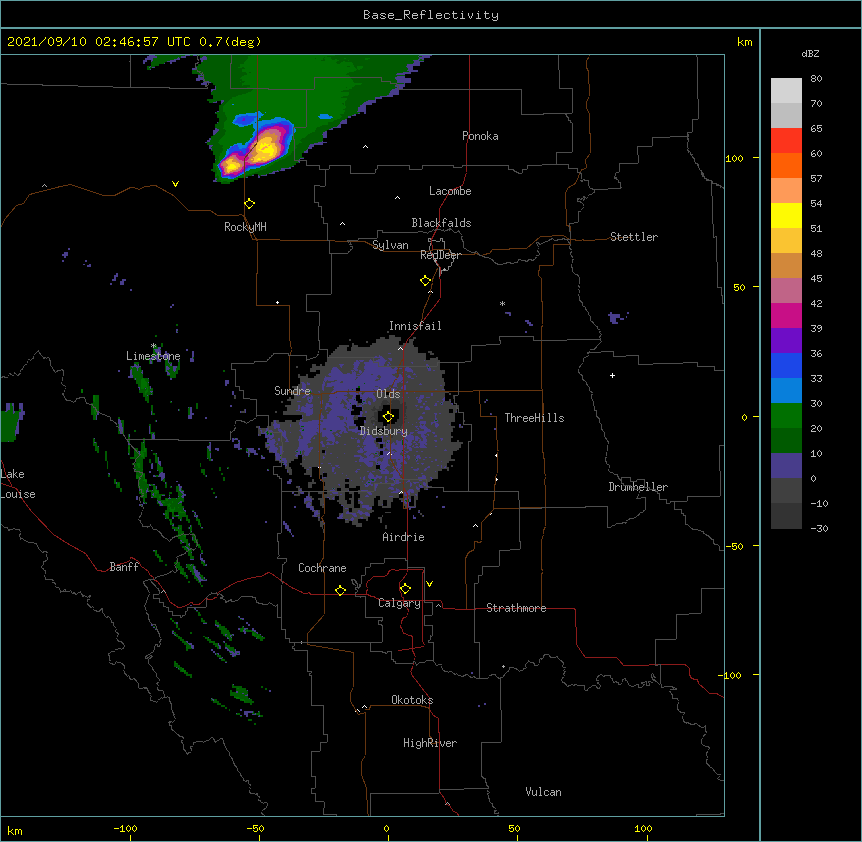The image size is (862, 842).
Task: Click the Olds town label
Action: (388, 394)
